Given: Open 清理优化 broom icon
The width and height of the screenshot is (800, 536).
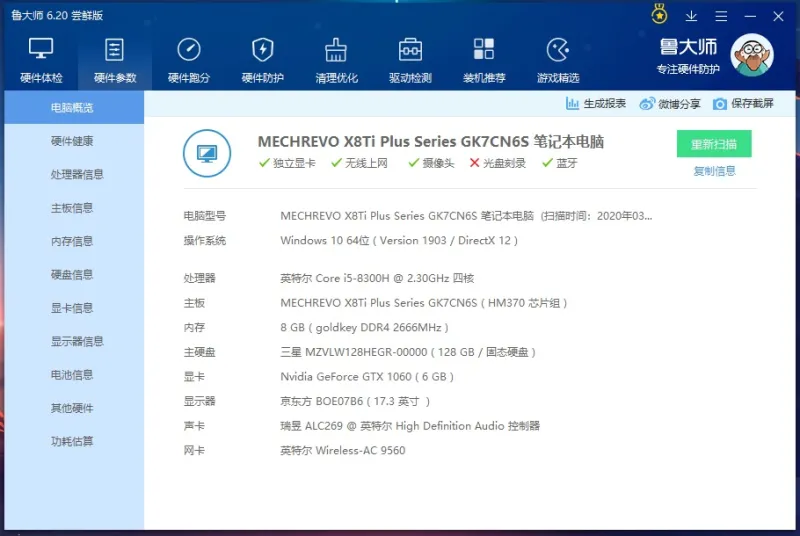Looking at the screenshot, I should tap(336, 49).
